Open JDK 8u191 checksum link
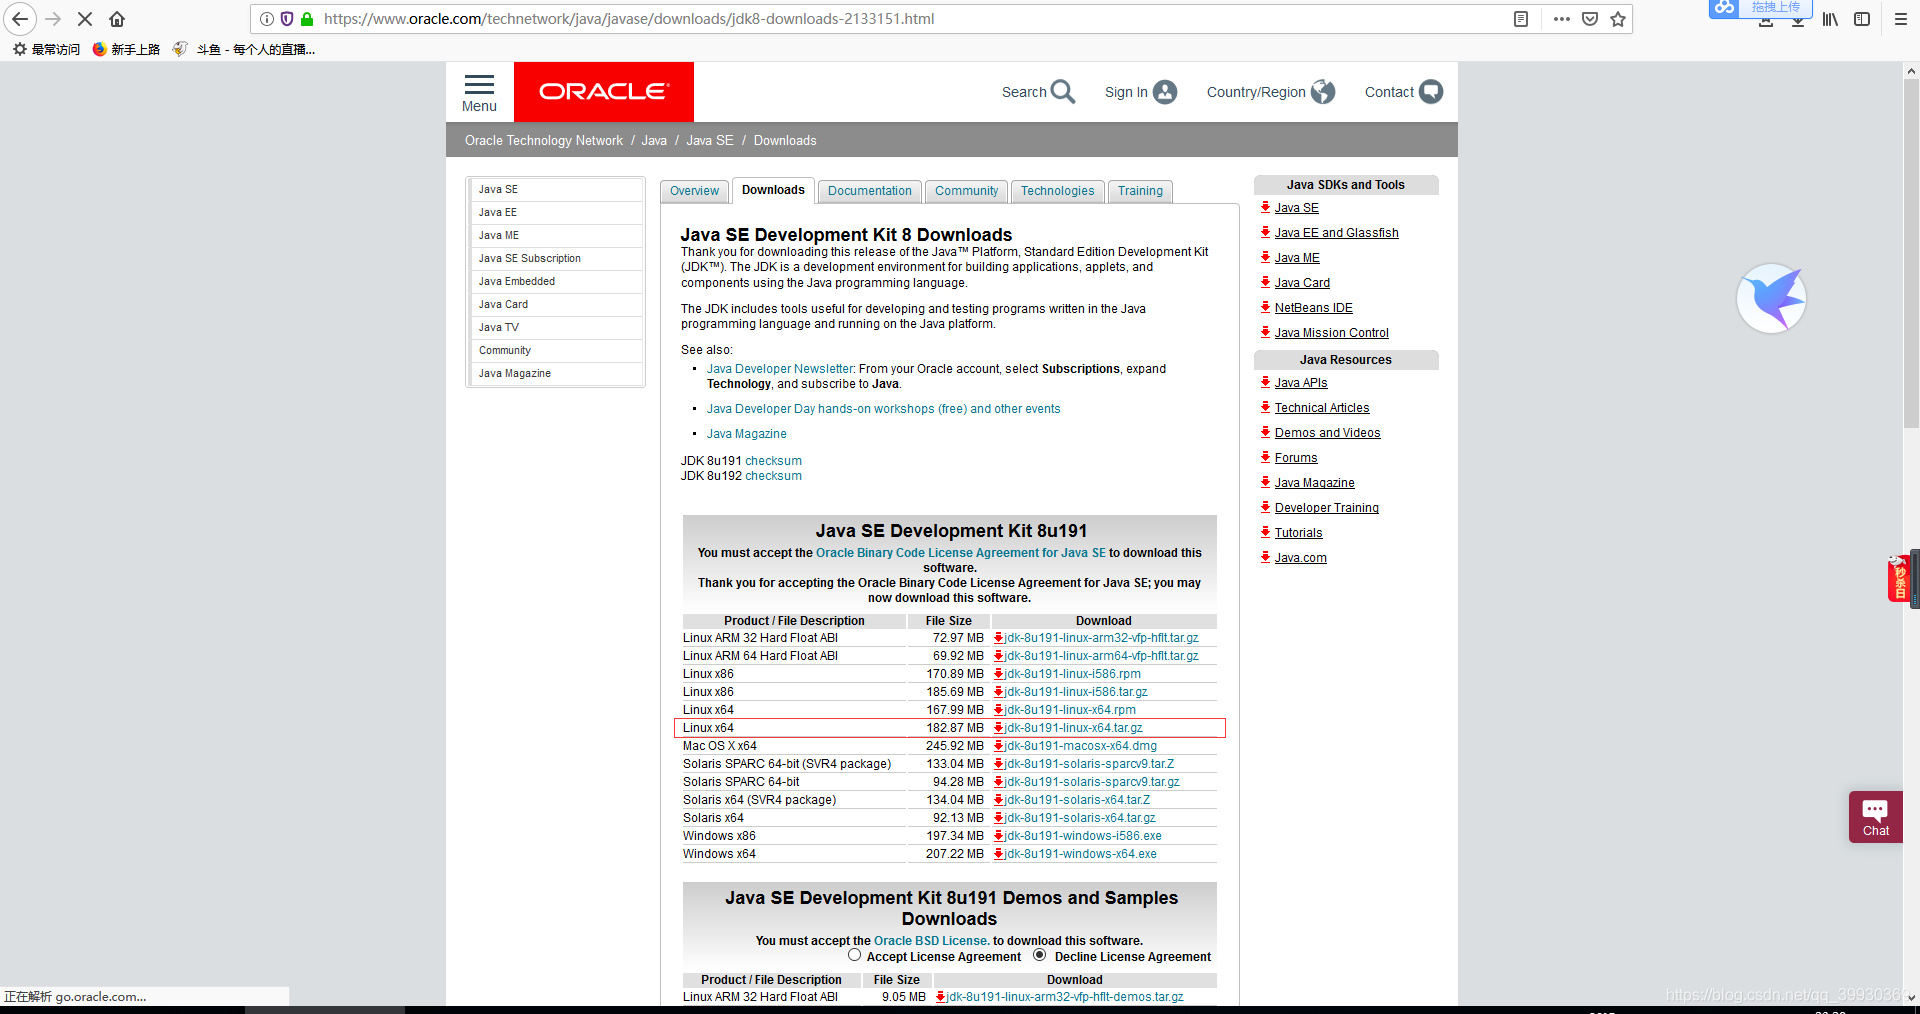 click(773, 461)
